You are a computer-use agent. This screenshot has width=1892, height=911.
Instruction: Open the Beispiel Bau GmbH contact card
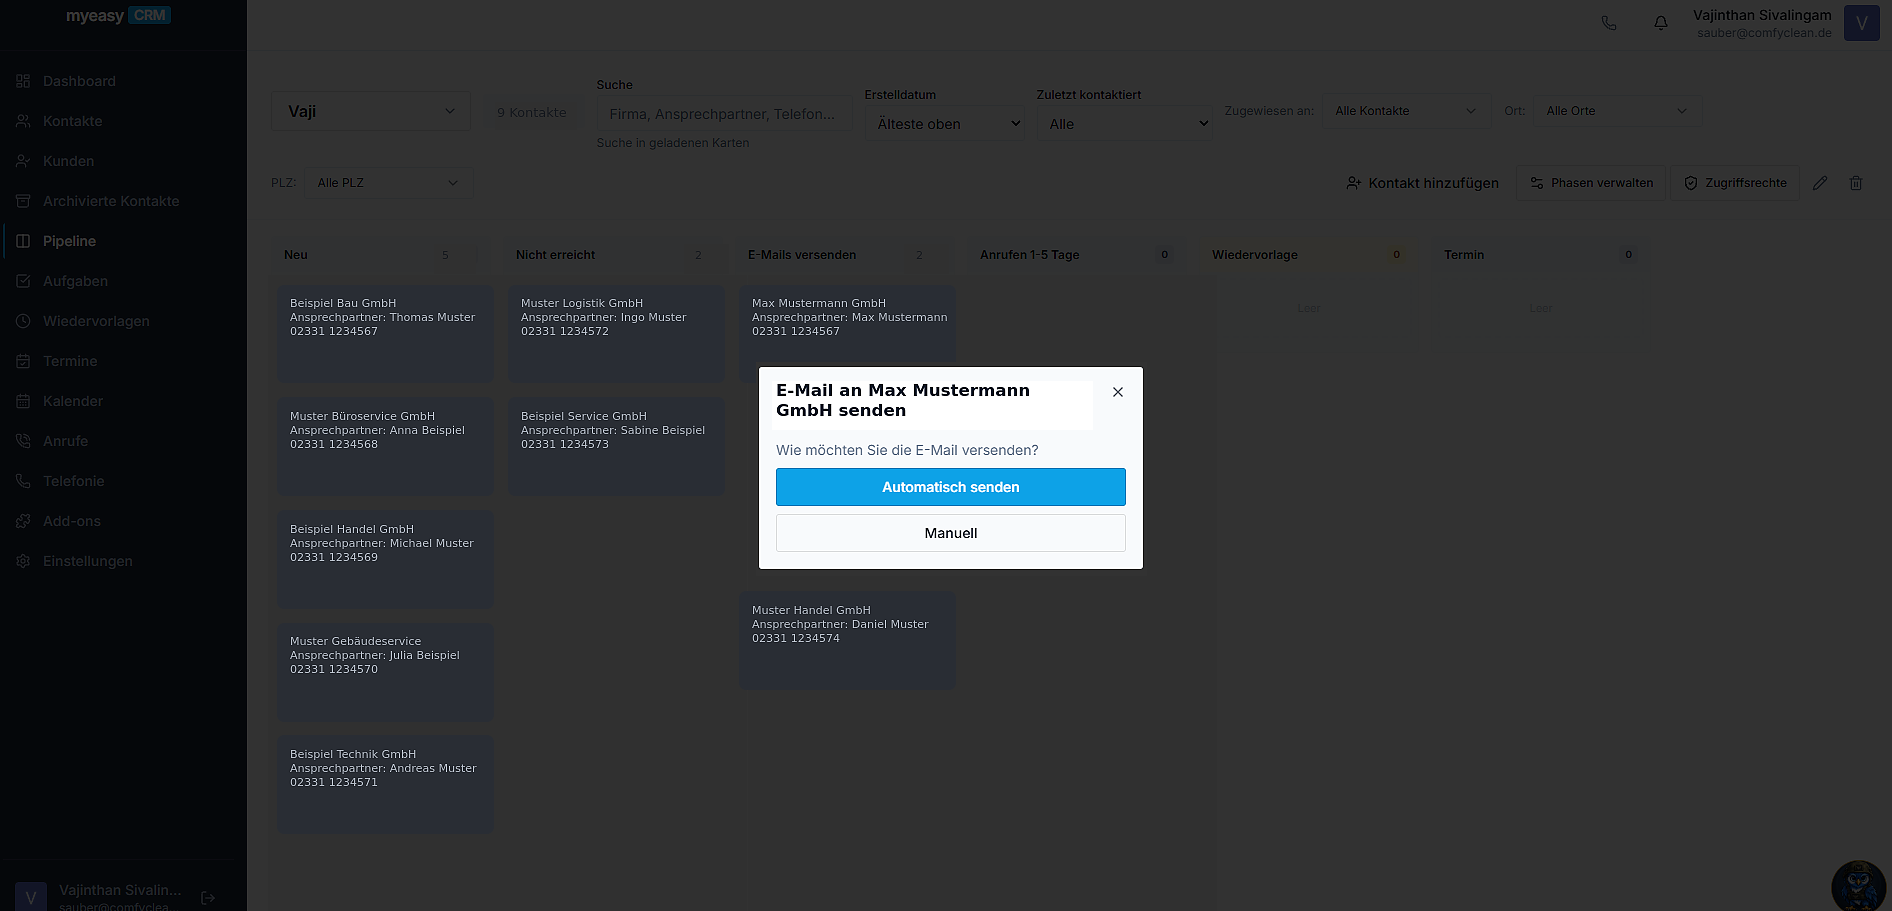tap(385, 334)
